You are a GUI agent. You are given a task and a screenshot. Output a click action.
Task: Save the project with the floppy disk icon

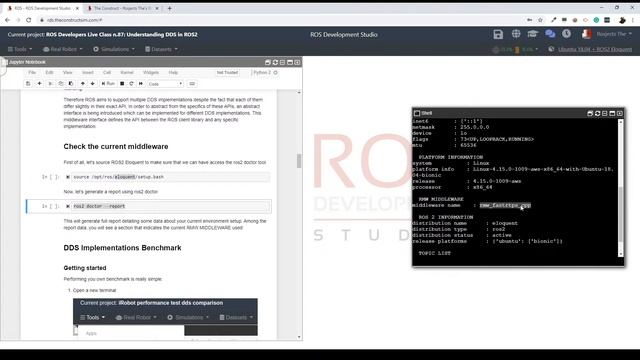click(498, 34)
